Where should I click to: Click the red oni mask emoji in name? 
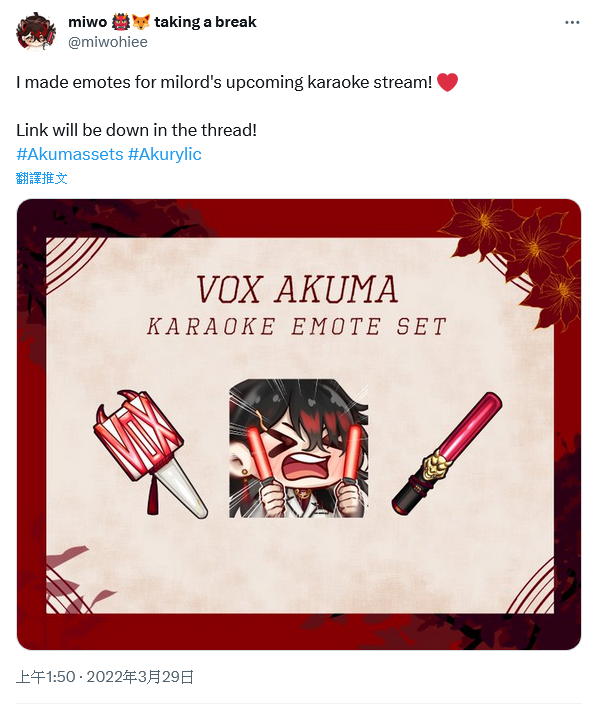[121, 22]
